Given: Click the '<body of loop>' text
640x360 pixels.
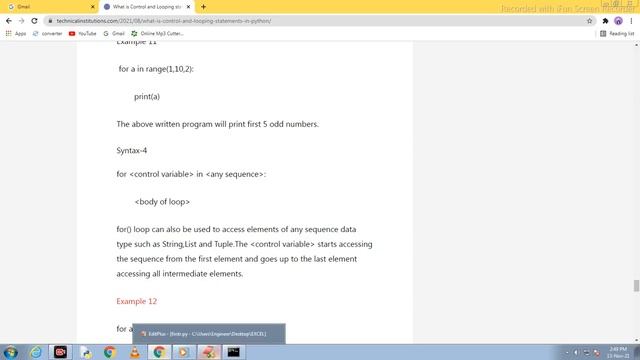Looking at the screenshot, I should pos(162,202).
